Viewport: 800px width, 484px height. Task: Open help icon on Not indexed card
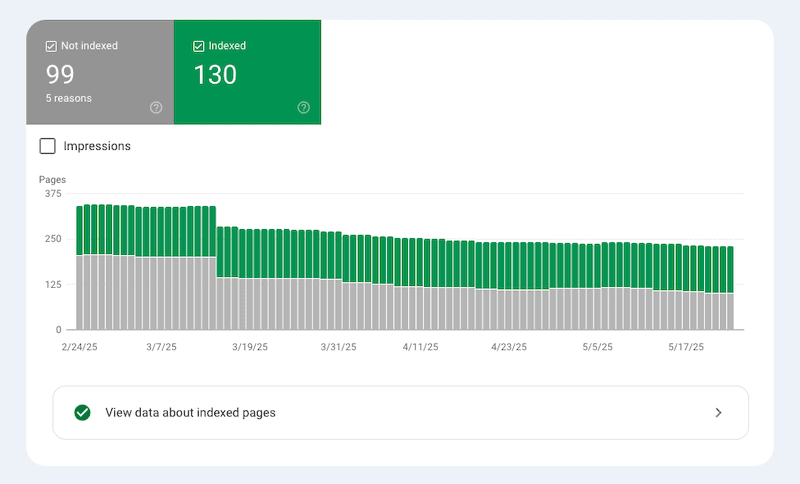(156, 107)
